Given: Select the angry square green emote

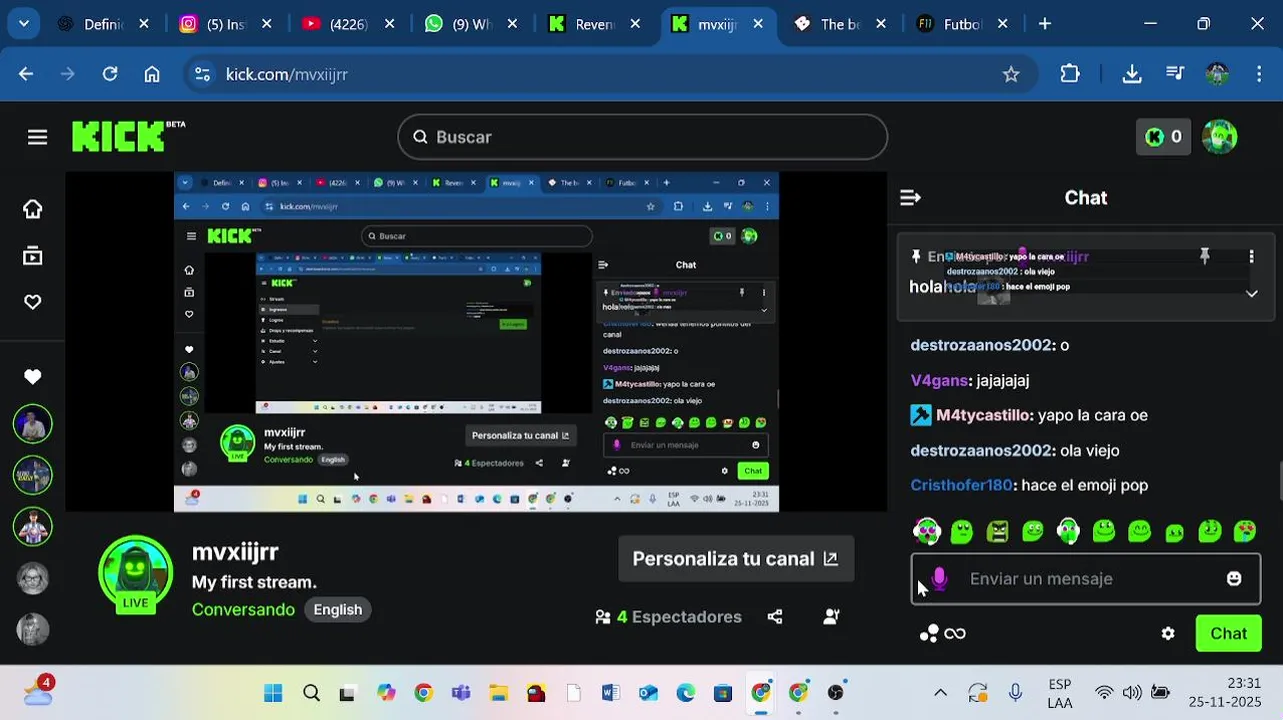Looking at the screenshot, I should coord(997,531).
